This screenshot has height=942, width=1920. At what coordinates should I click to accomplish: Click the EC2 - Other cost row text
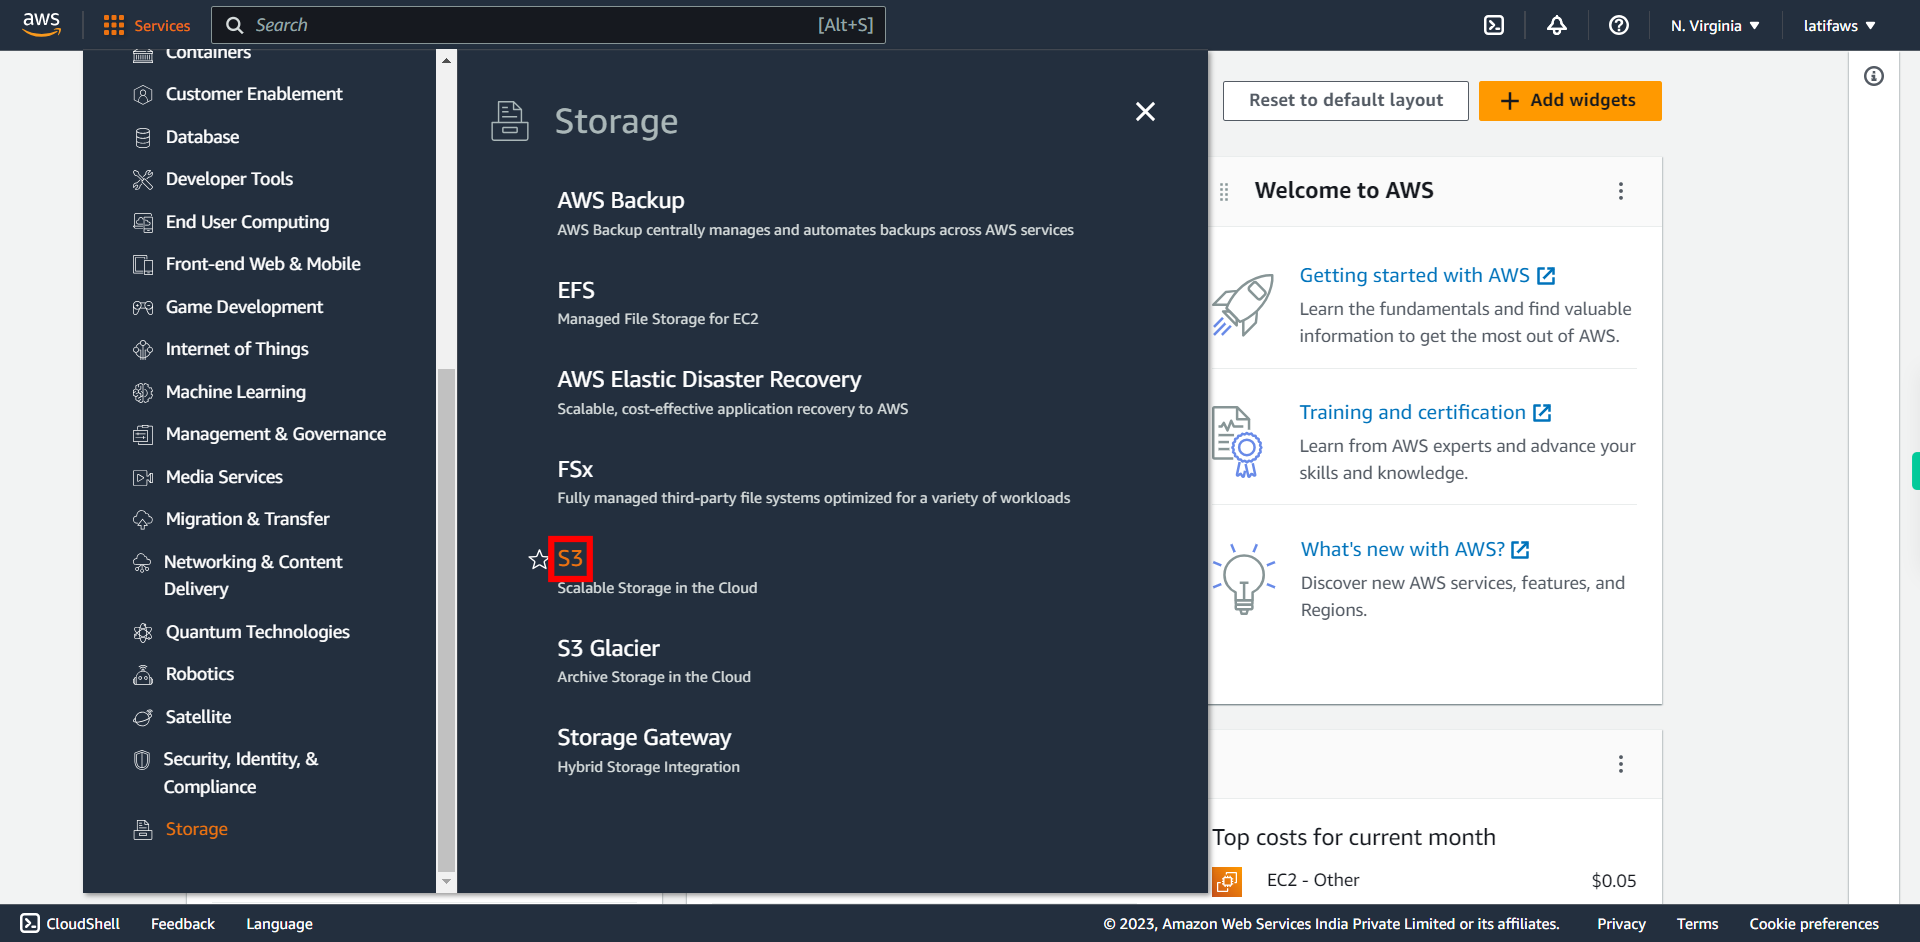tap(1313, 880)
